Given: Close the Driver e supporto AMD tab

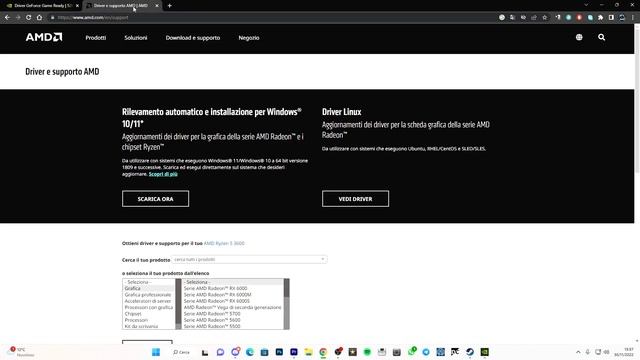Looking at the screenshot, I should click(x=157, y=6).
